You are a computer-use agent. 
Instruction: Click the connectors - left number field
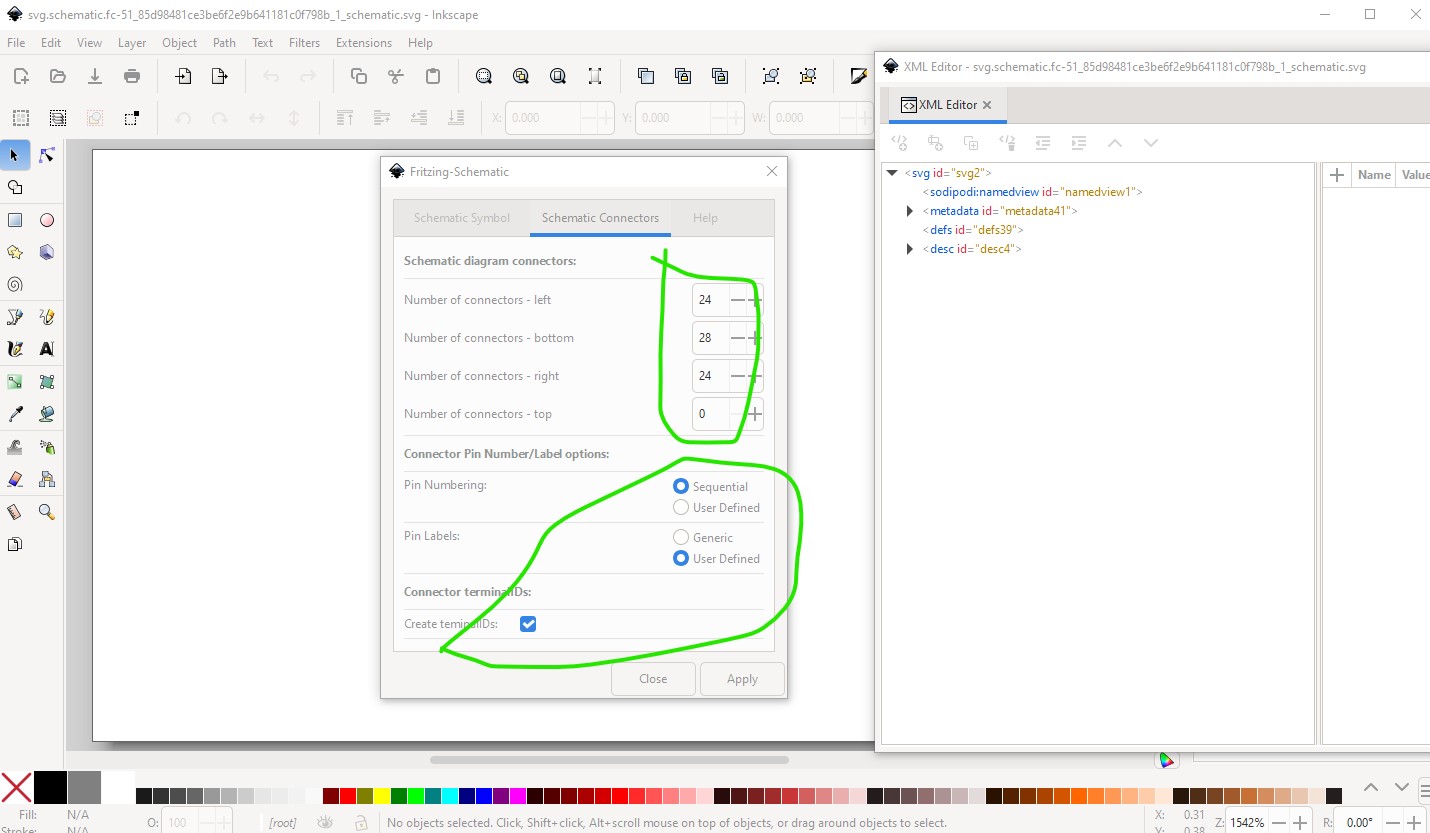click(710, 300)
